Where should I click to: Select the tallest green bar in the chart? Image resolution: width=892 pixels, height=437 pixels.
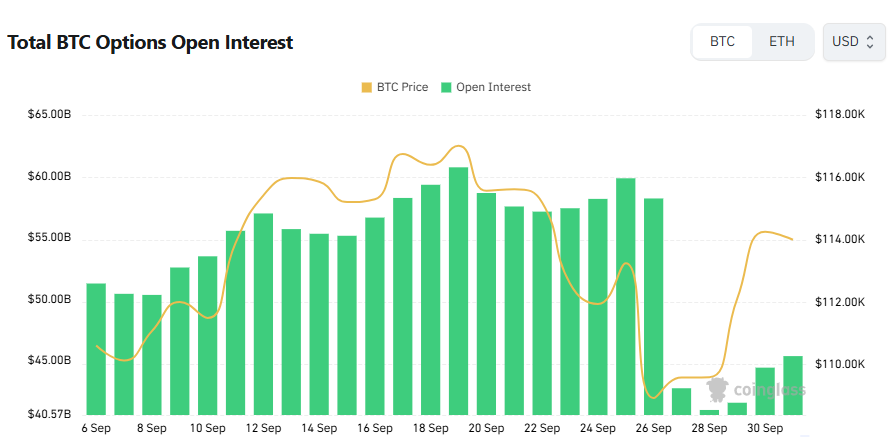pyautogui.click(x=458, y=290)
